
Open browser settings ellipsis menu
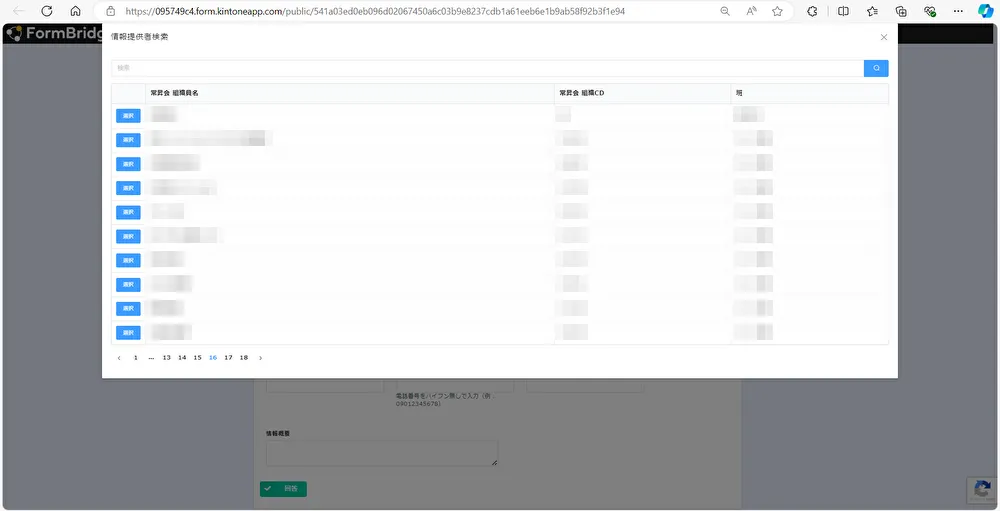958,11
